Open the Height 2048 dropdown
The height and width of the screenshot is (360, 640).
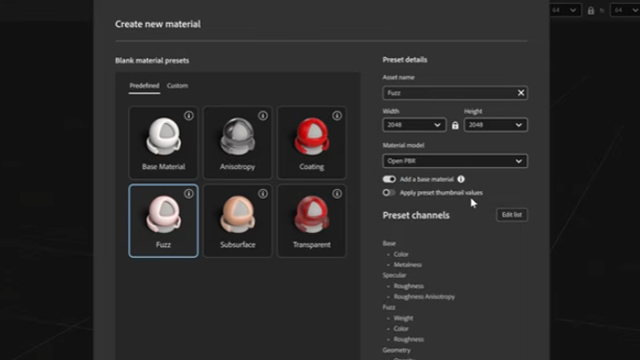click(x=496, y=125)
